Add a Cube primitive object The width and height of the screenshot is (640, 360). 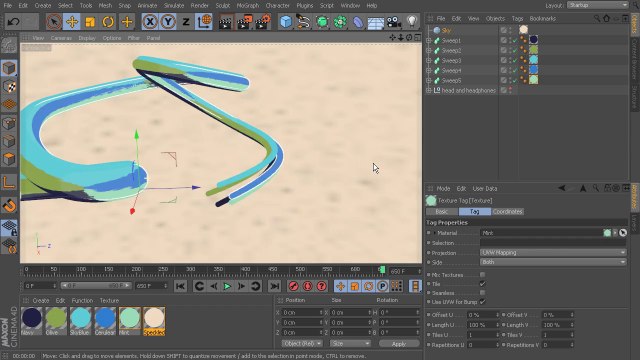click(286, 22)
